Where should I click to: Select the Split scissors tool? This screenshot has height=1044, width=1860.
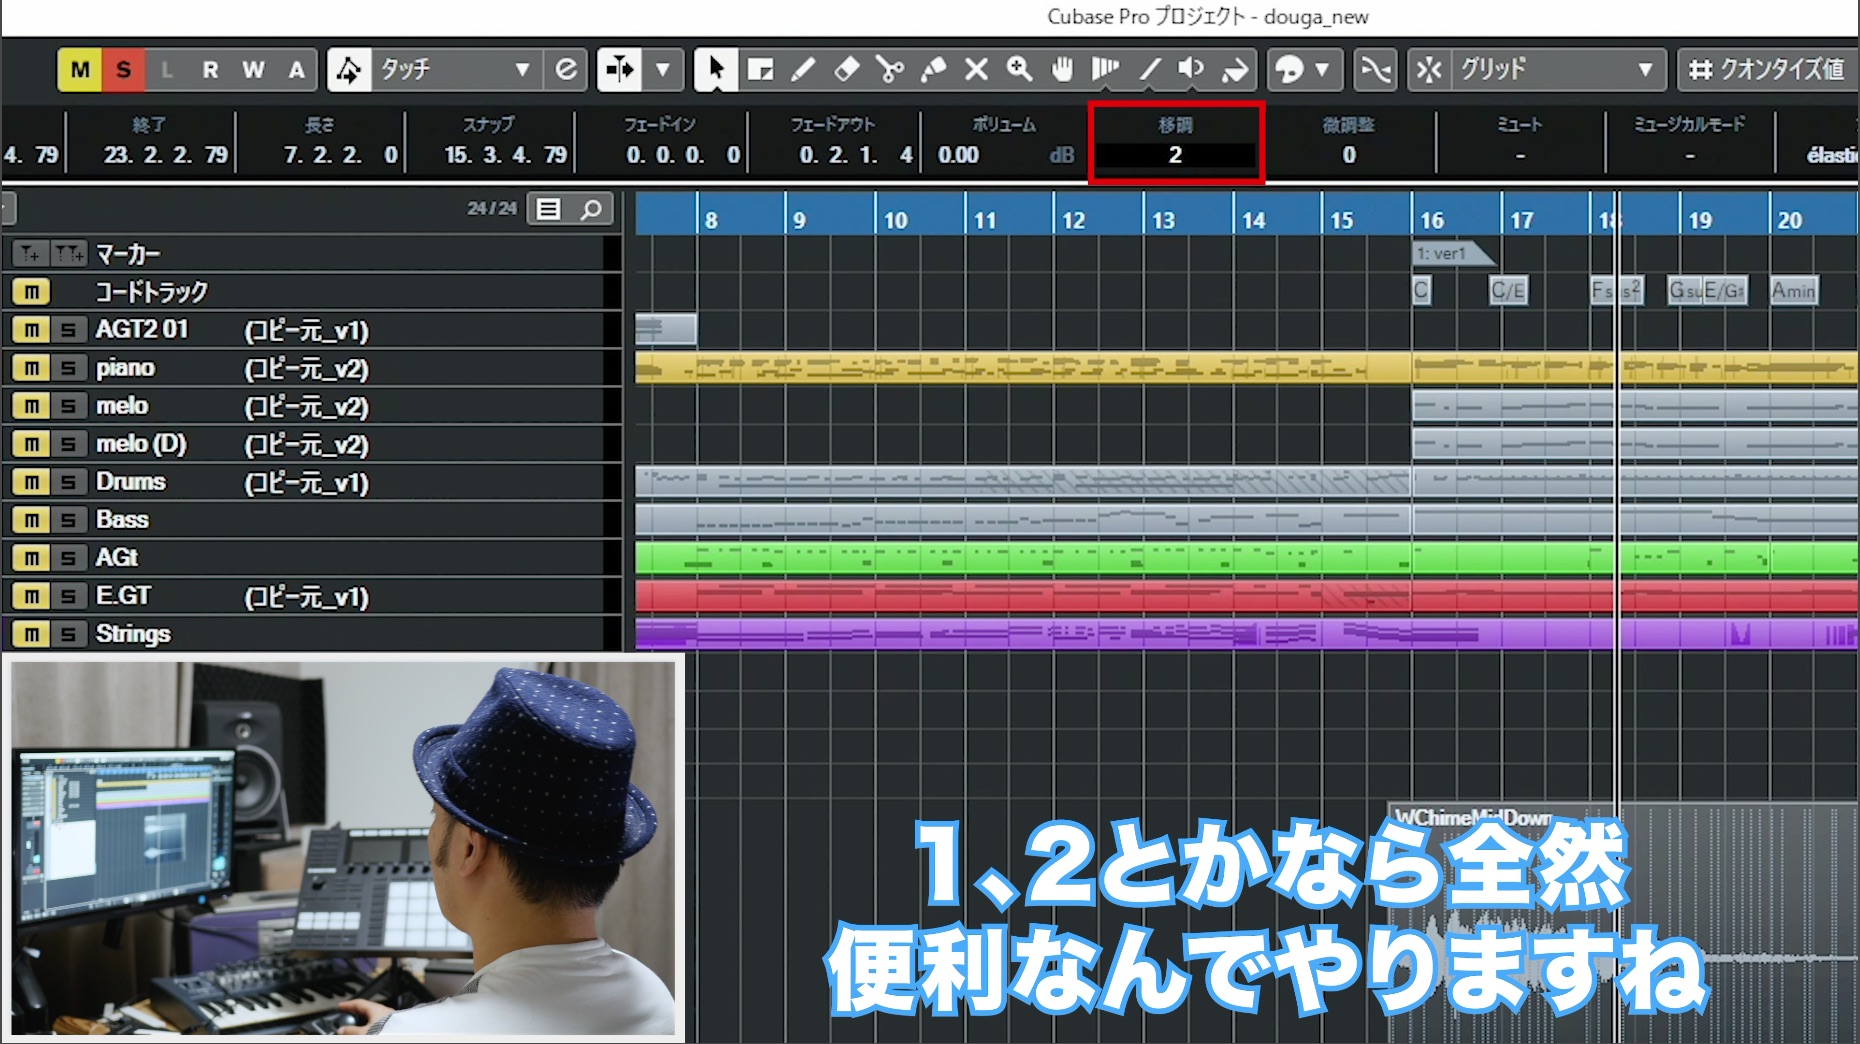pyautogui.click(x=889, y=69)
